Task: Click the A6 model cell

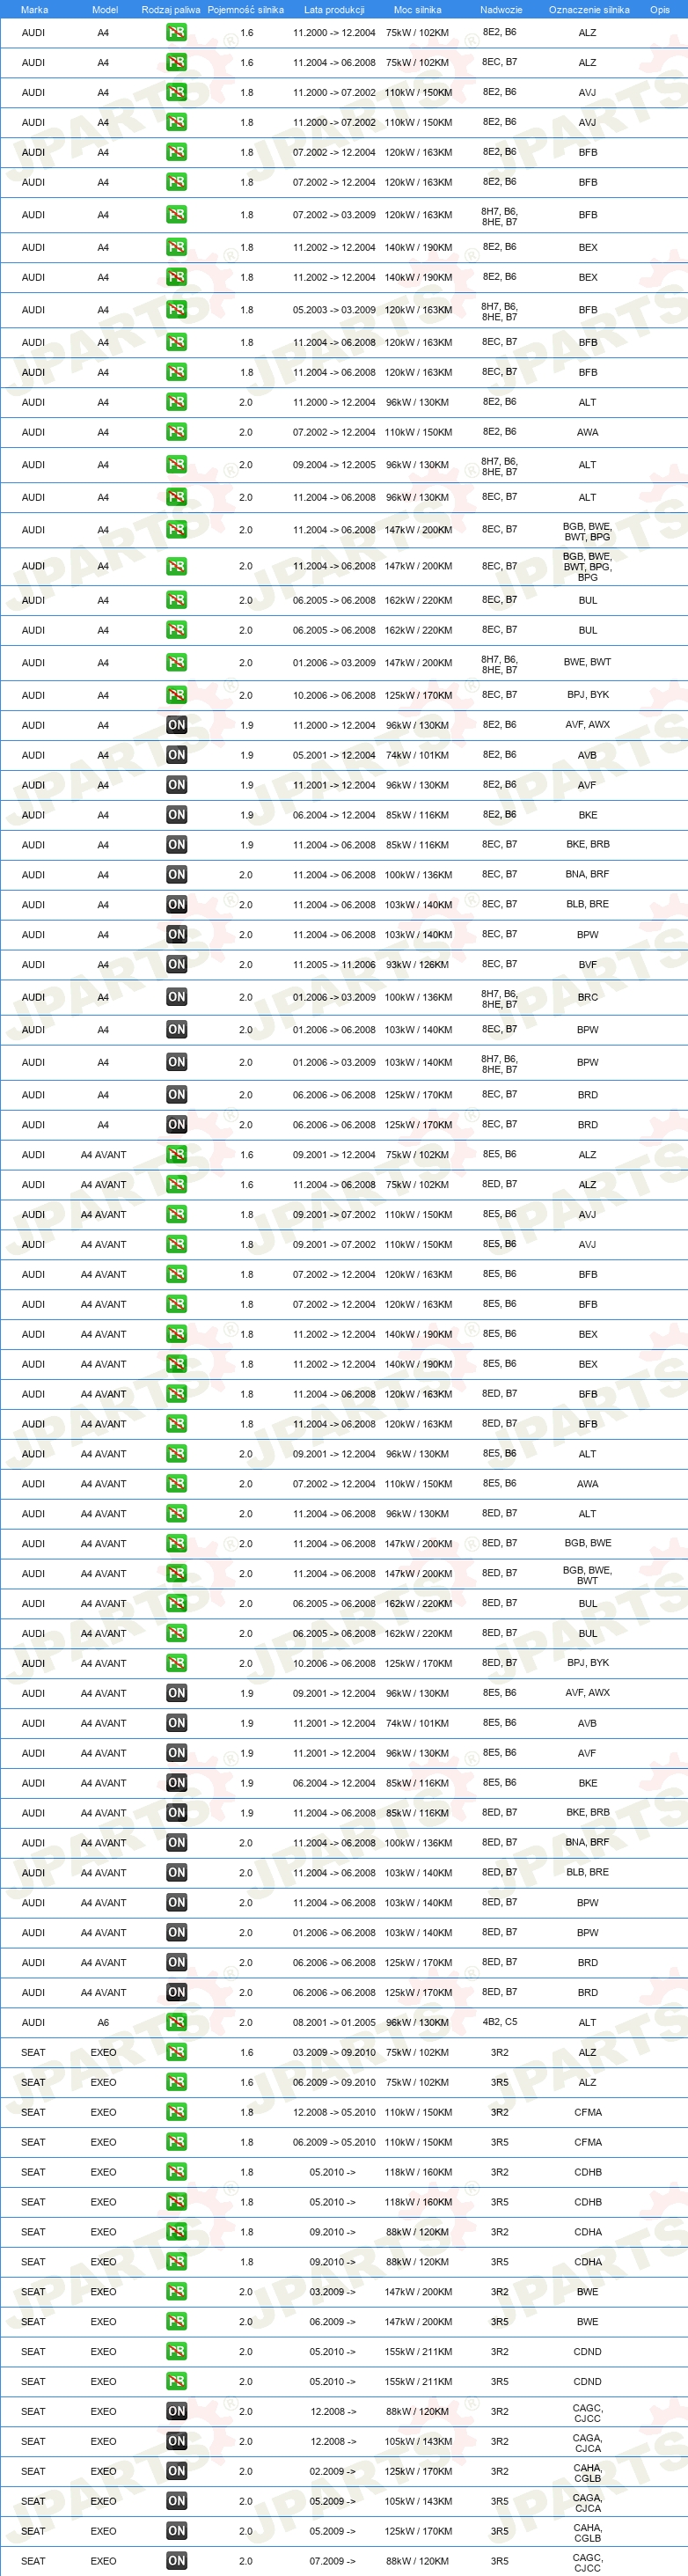Action: coord(103,2023)
